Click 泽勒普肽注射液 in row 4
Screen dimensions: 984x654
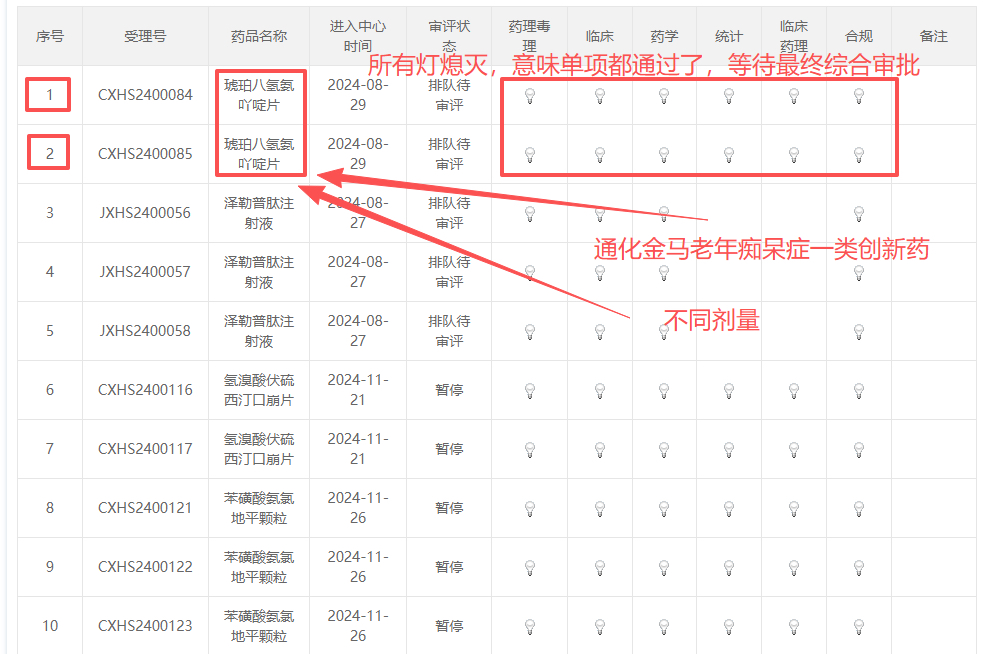[259, 272]
